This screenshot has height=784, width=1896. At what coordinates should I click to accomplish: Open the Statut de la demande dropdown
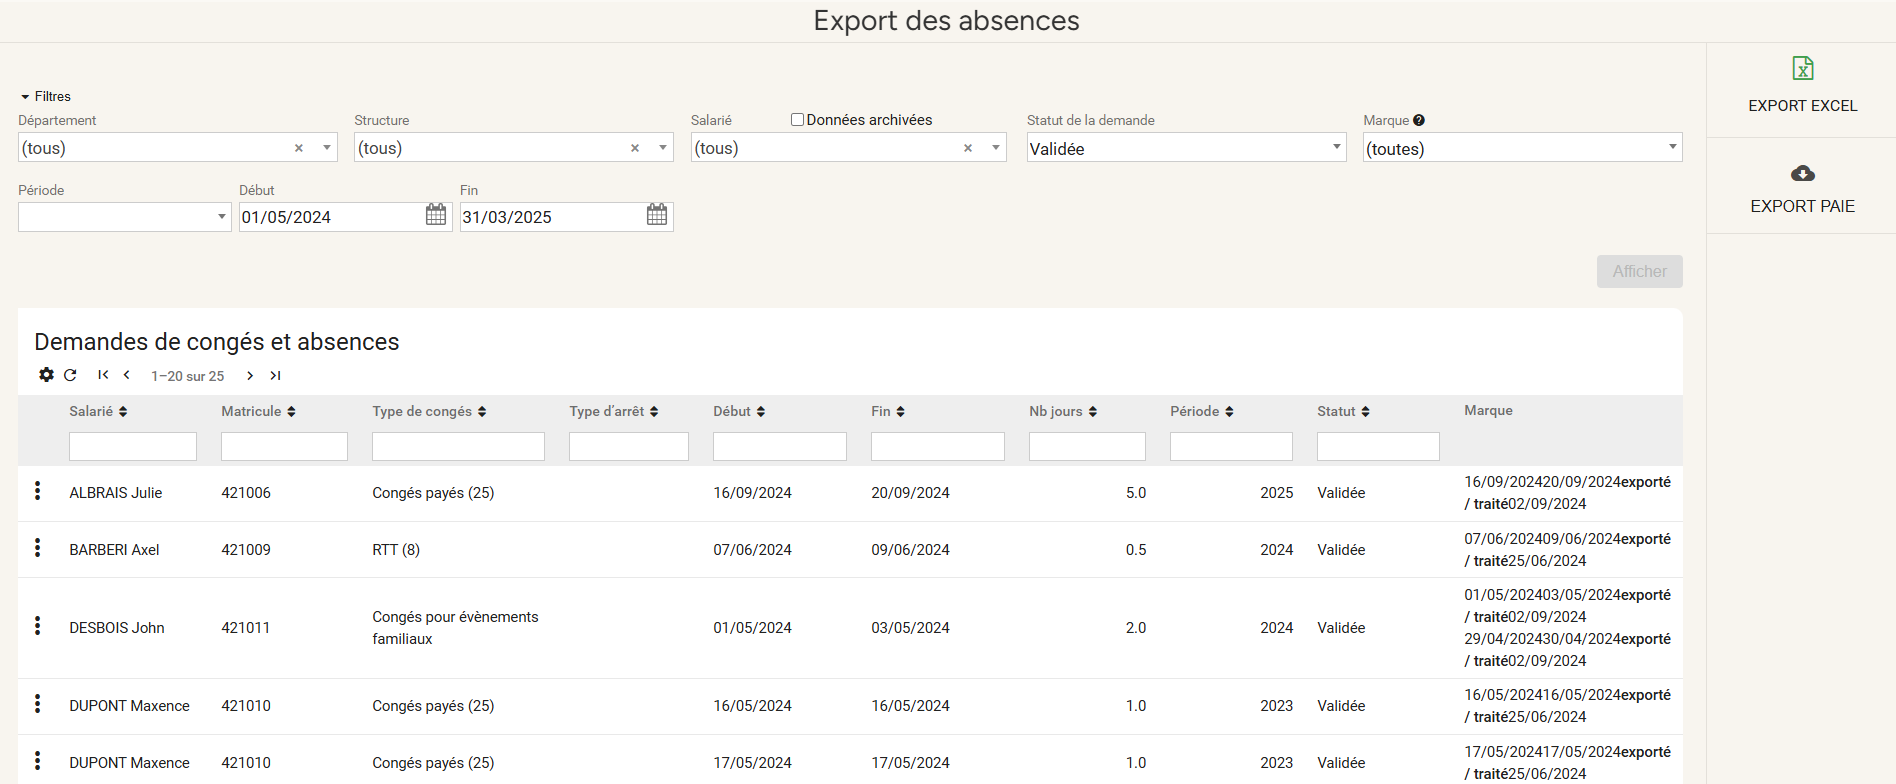[1186, 148]
